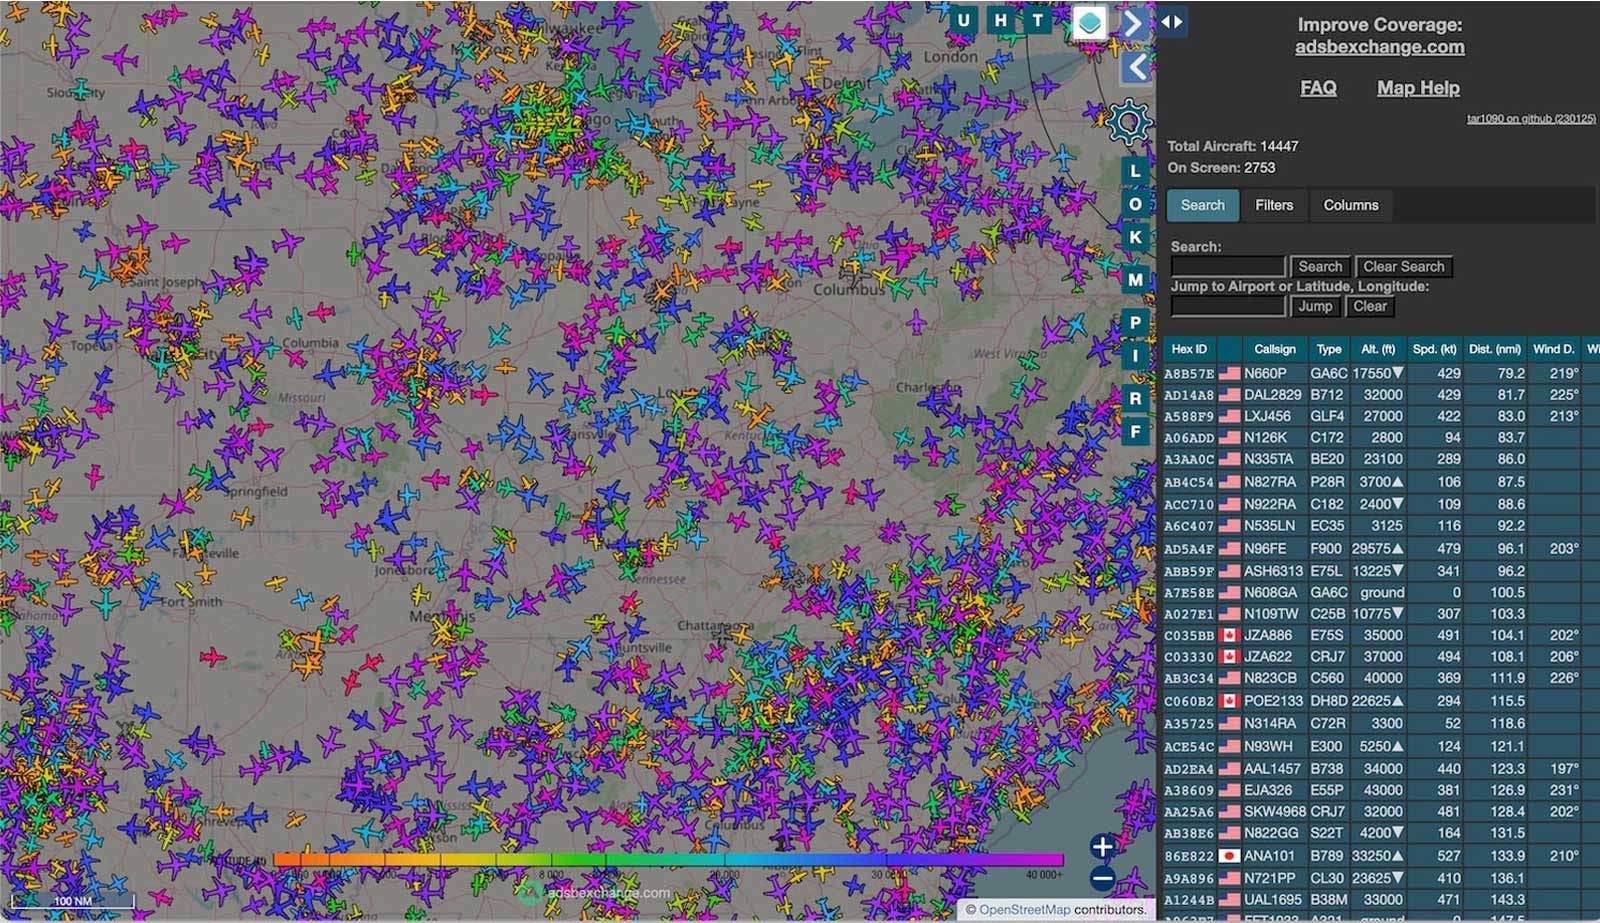Viewport: 1600px width, 923px height.
Task: Click the orange end of altitude color bar
Action: coord(282,859)
